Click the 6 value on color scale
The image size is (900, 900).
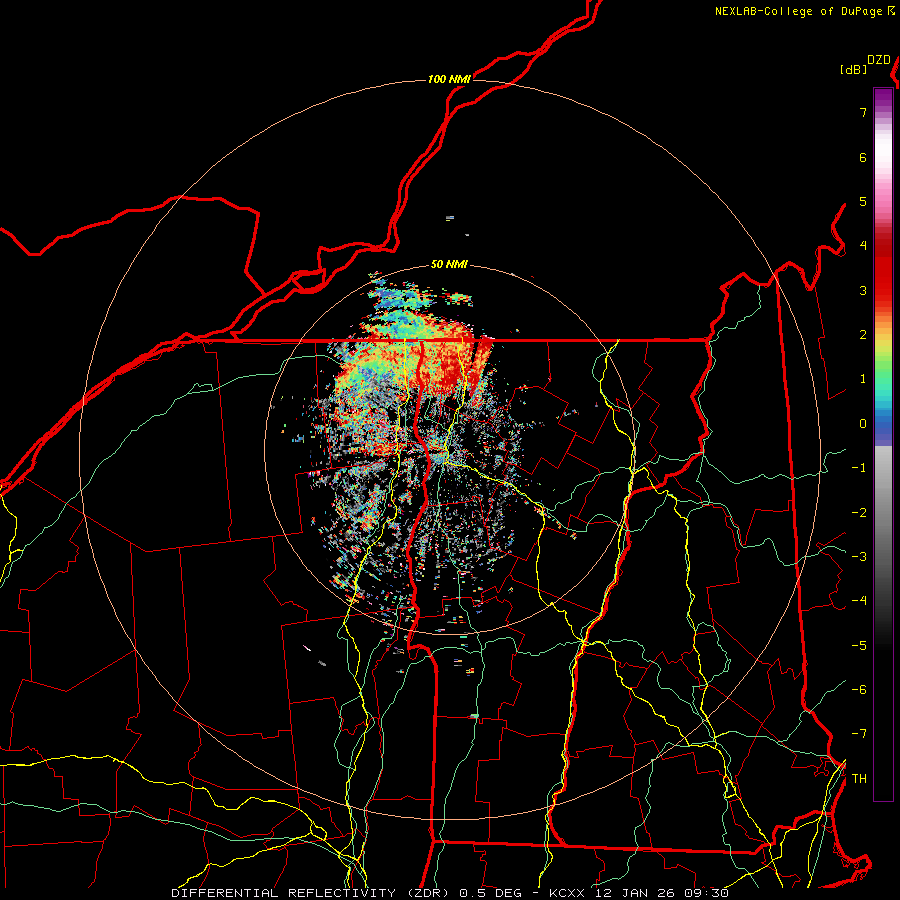(863, 157)
